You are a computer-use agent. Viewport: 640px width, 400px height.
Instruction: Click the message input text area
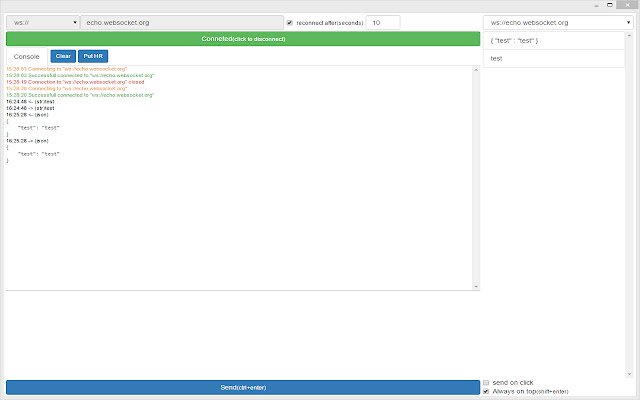(243, 335)
